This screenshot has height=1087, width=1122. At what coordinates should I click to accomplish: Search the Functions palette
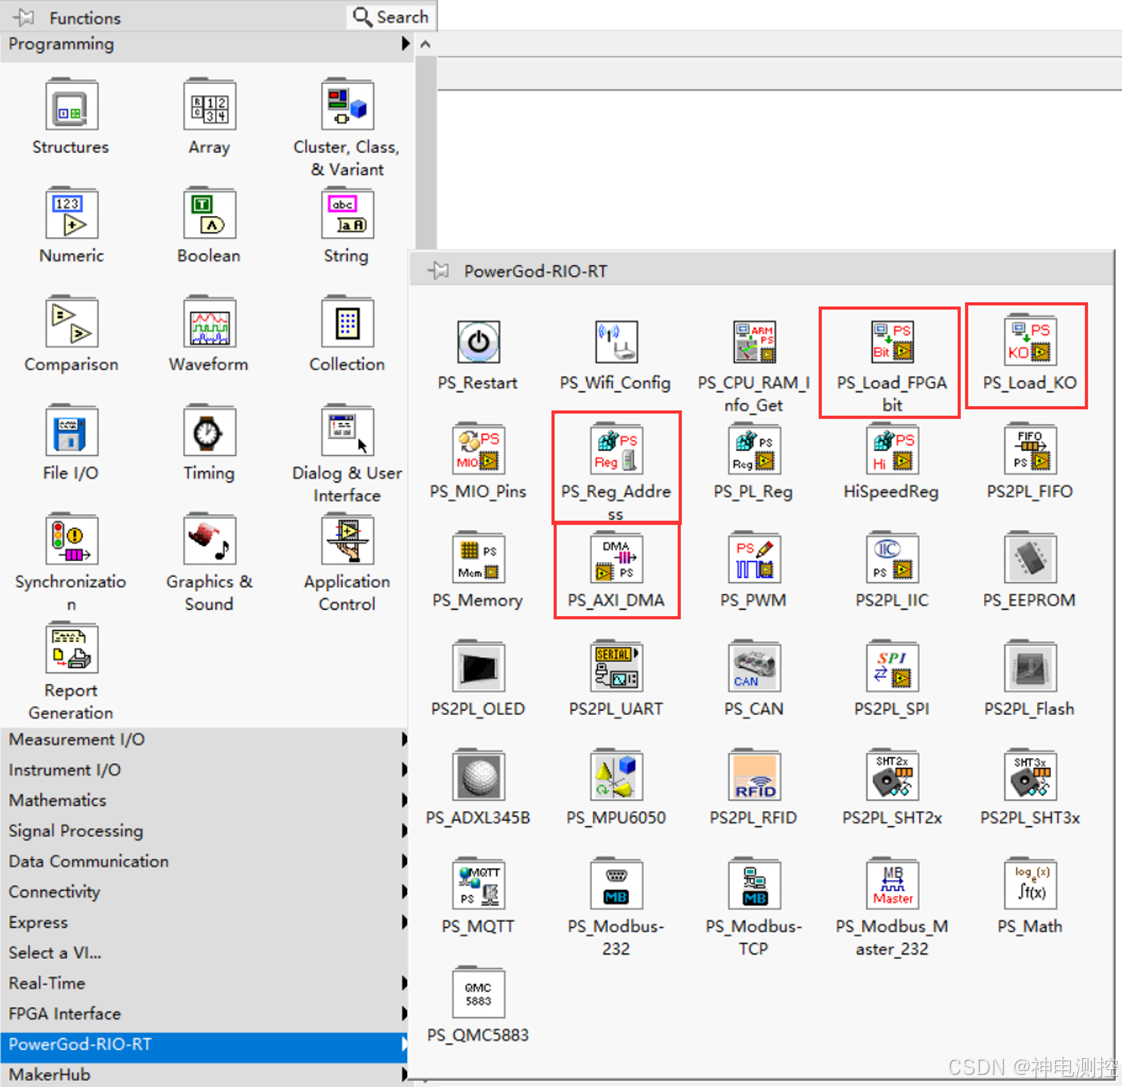[x=391, y=16]
